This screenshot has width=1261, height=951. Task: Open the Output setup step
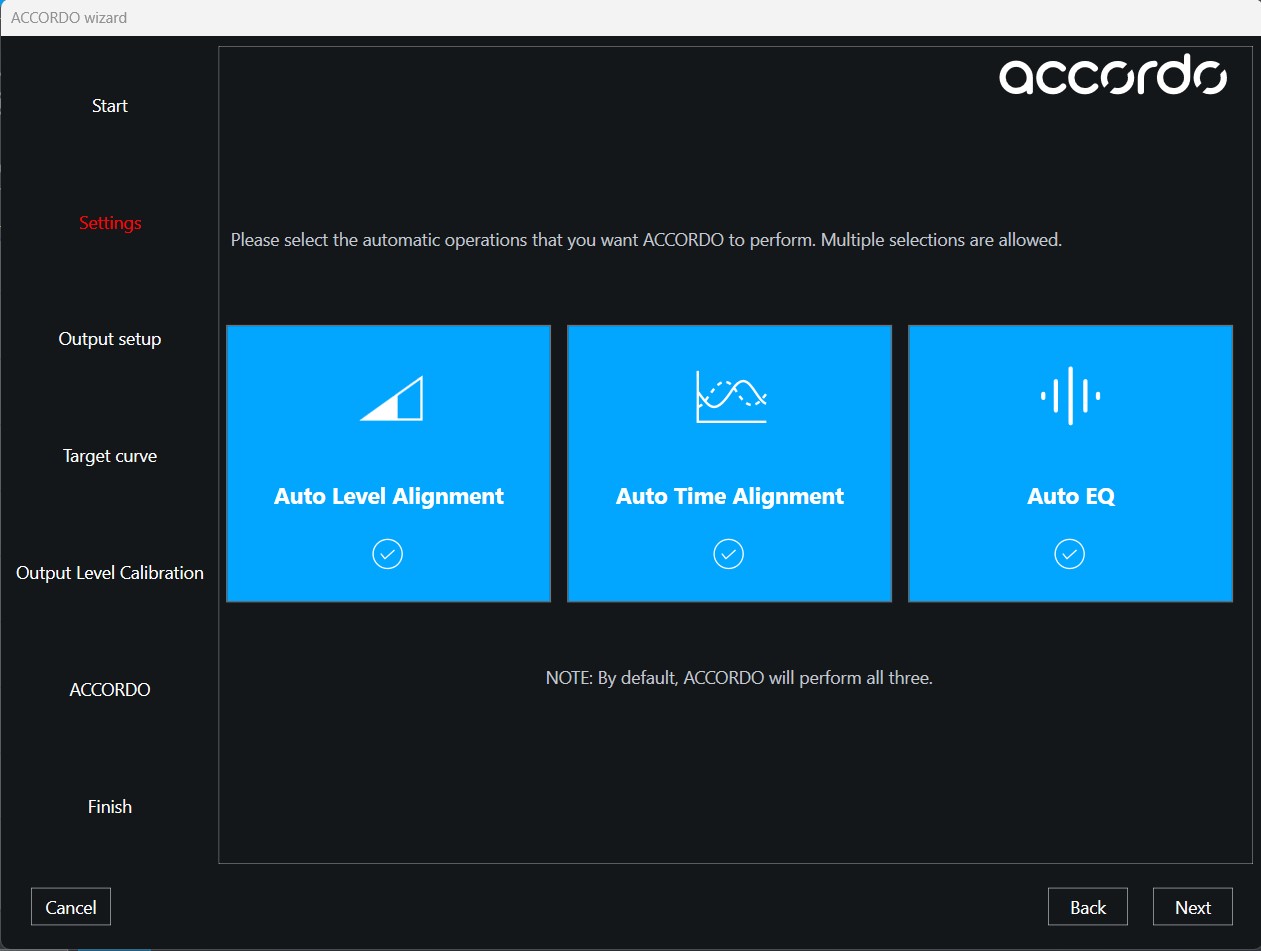(110, 339)
